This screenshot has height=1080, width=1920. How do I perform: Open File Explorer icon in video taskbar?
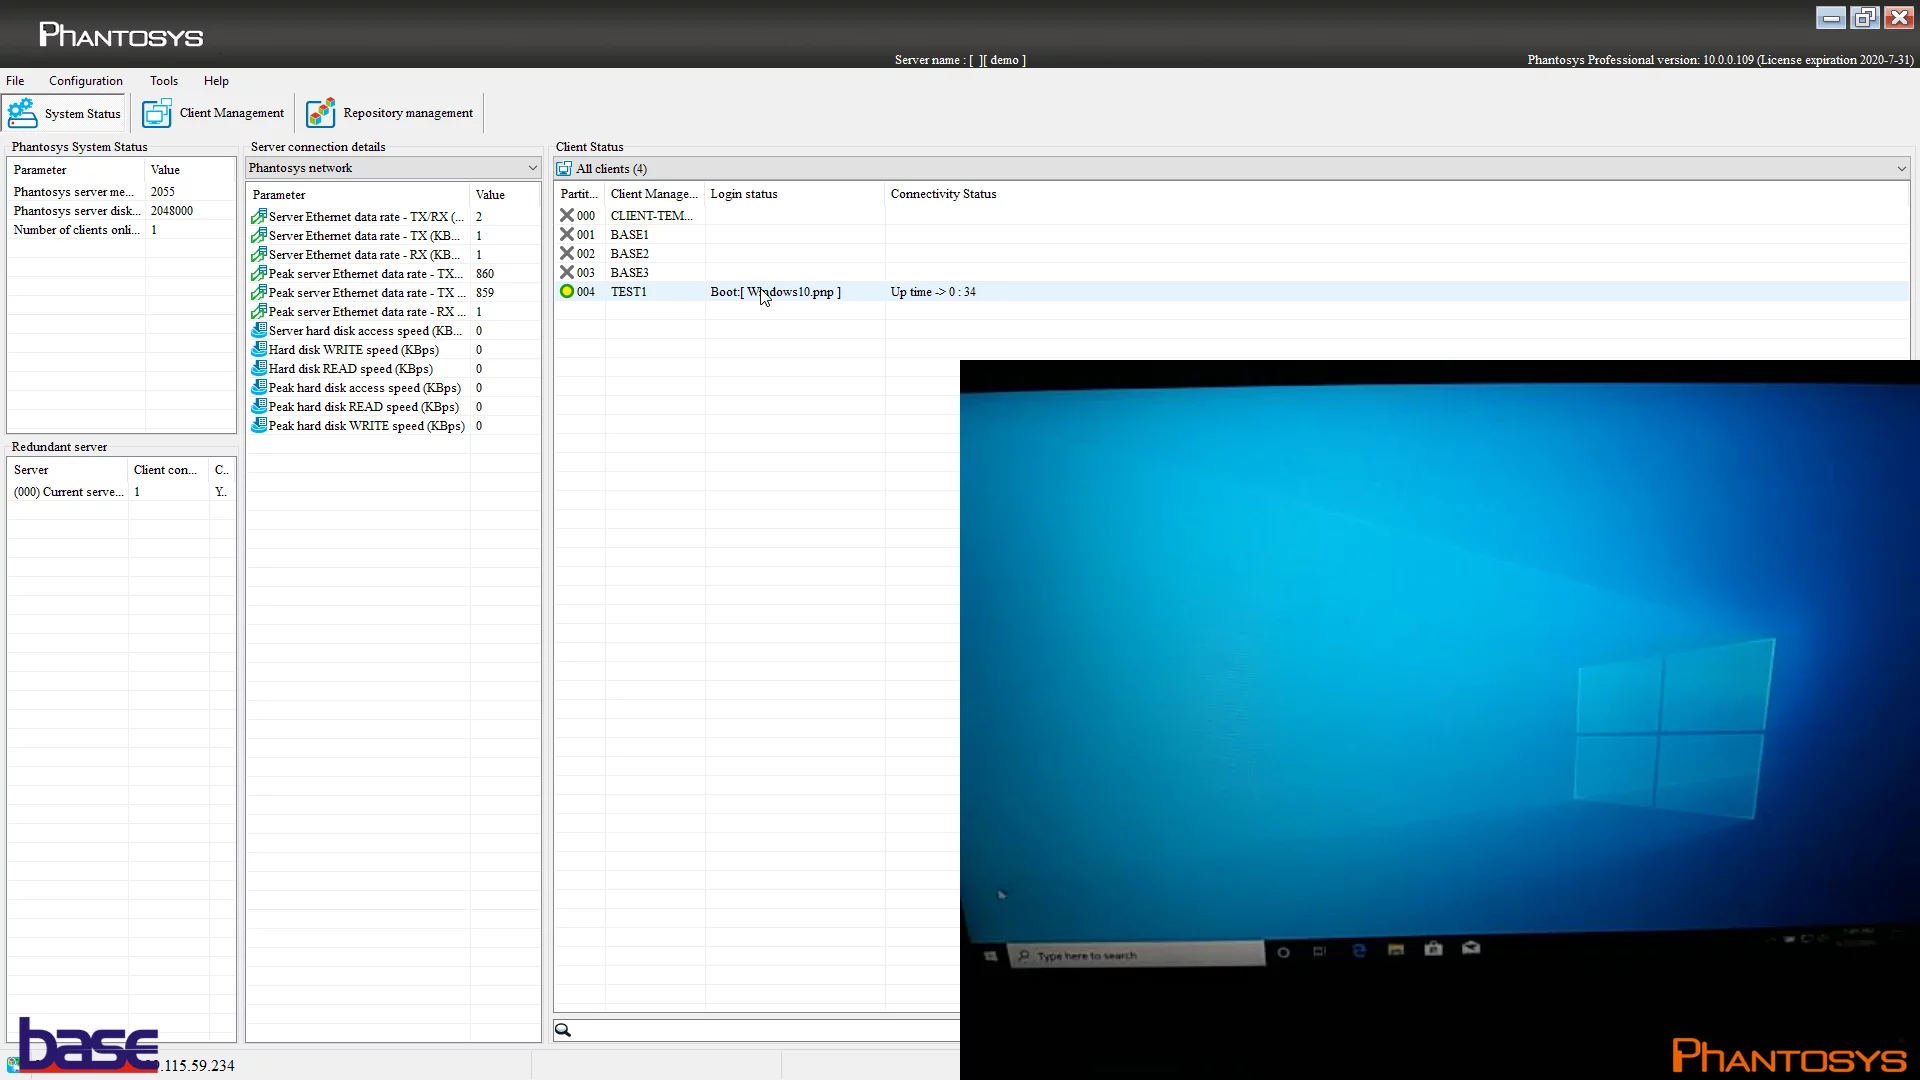coord(1396,949)
